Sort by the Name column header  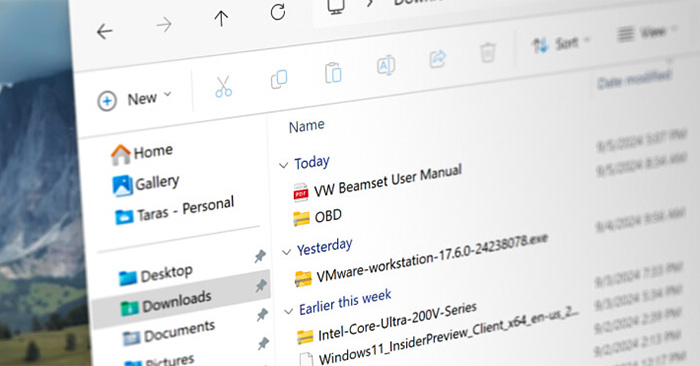(307, 126)
